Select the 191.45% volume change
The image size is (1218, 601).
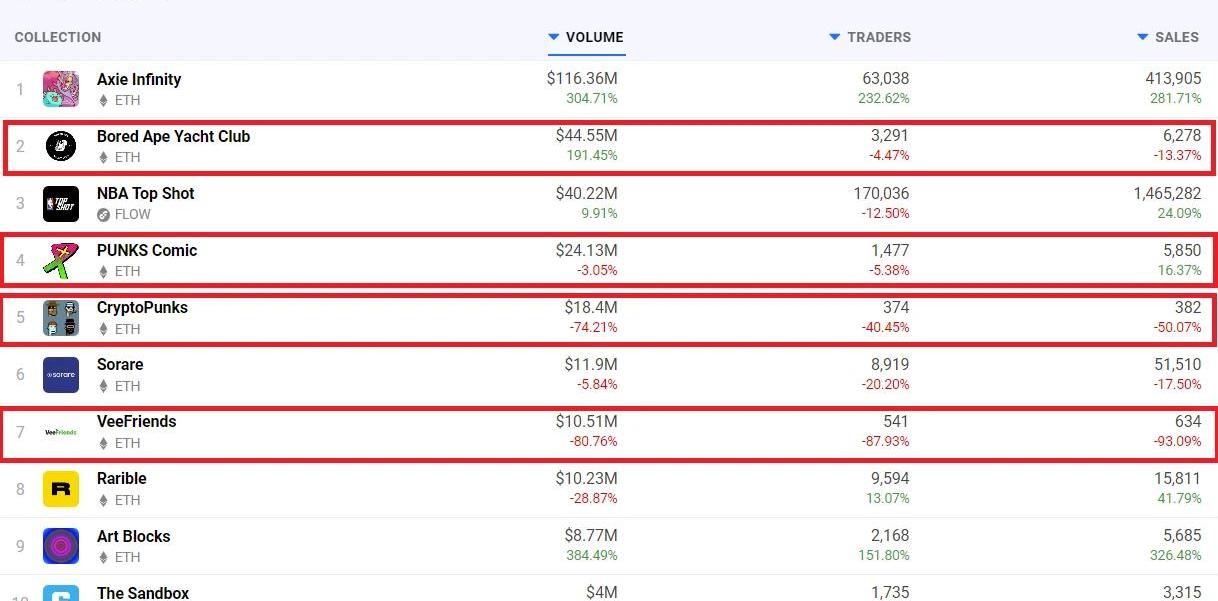point(592,155)
